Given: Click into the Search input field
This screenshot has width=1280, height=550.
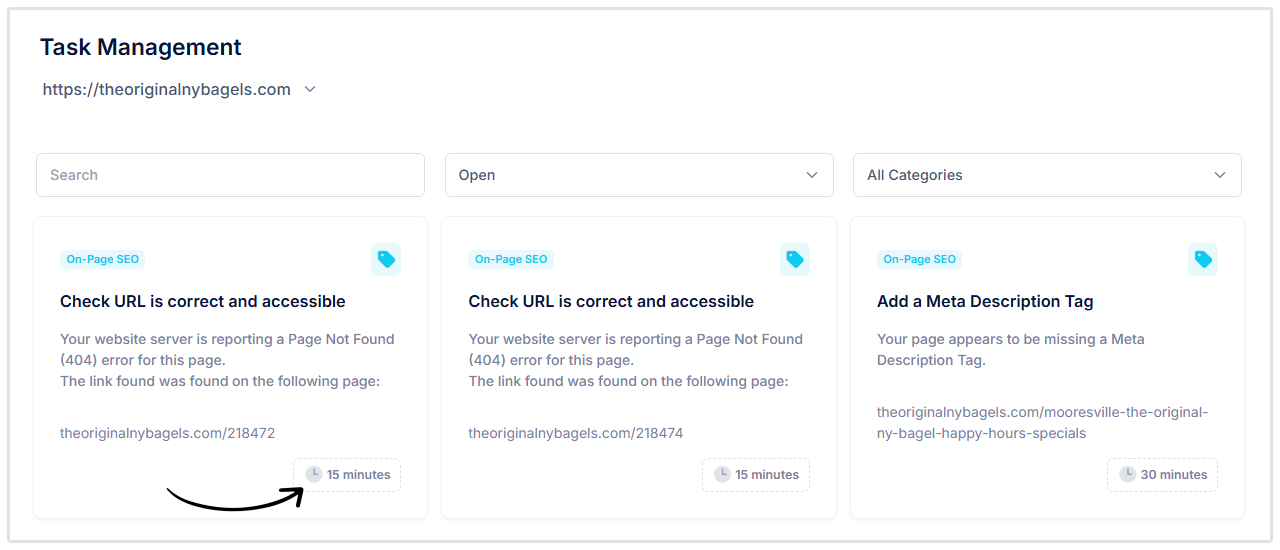Looking at the screenshot, I should pos(230,175).
